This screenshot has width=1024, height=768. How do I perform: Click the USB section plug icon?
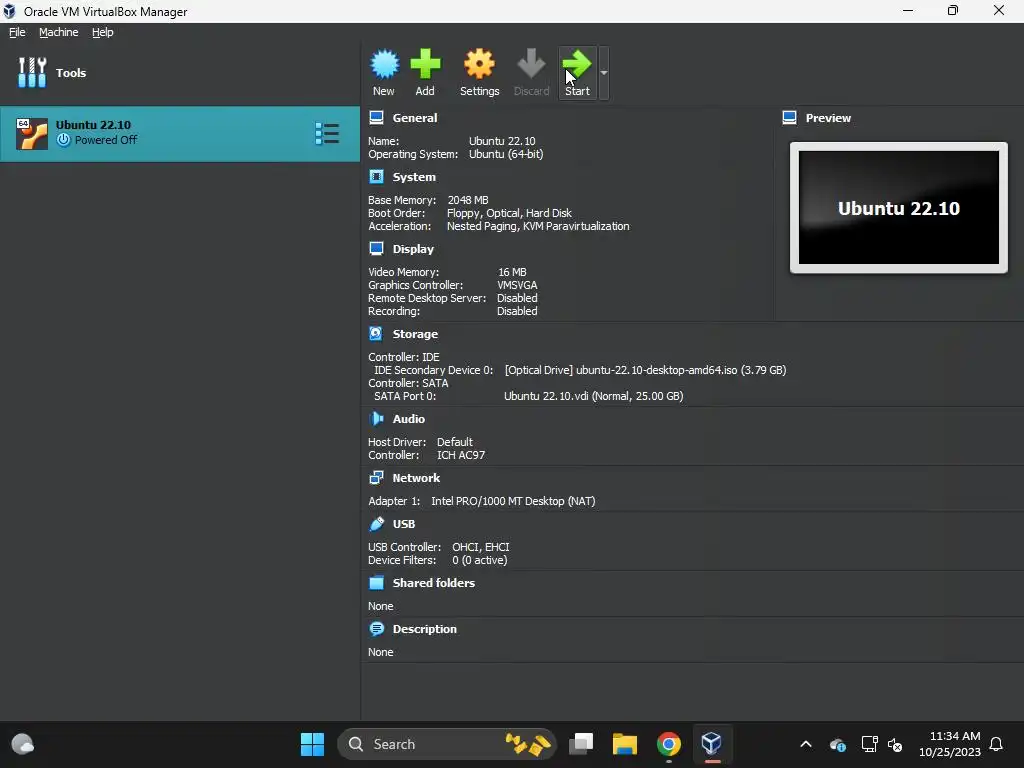point(376,523)
